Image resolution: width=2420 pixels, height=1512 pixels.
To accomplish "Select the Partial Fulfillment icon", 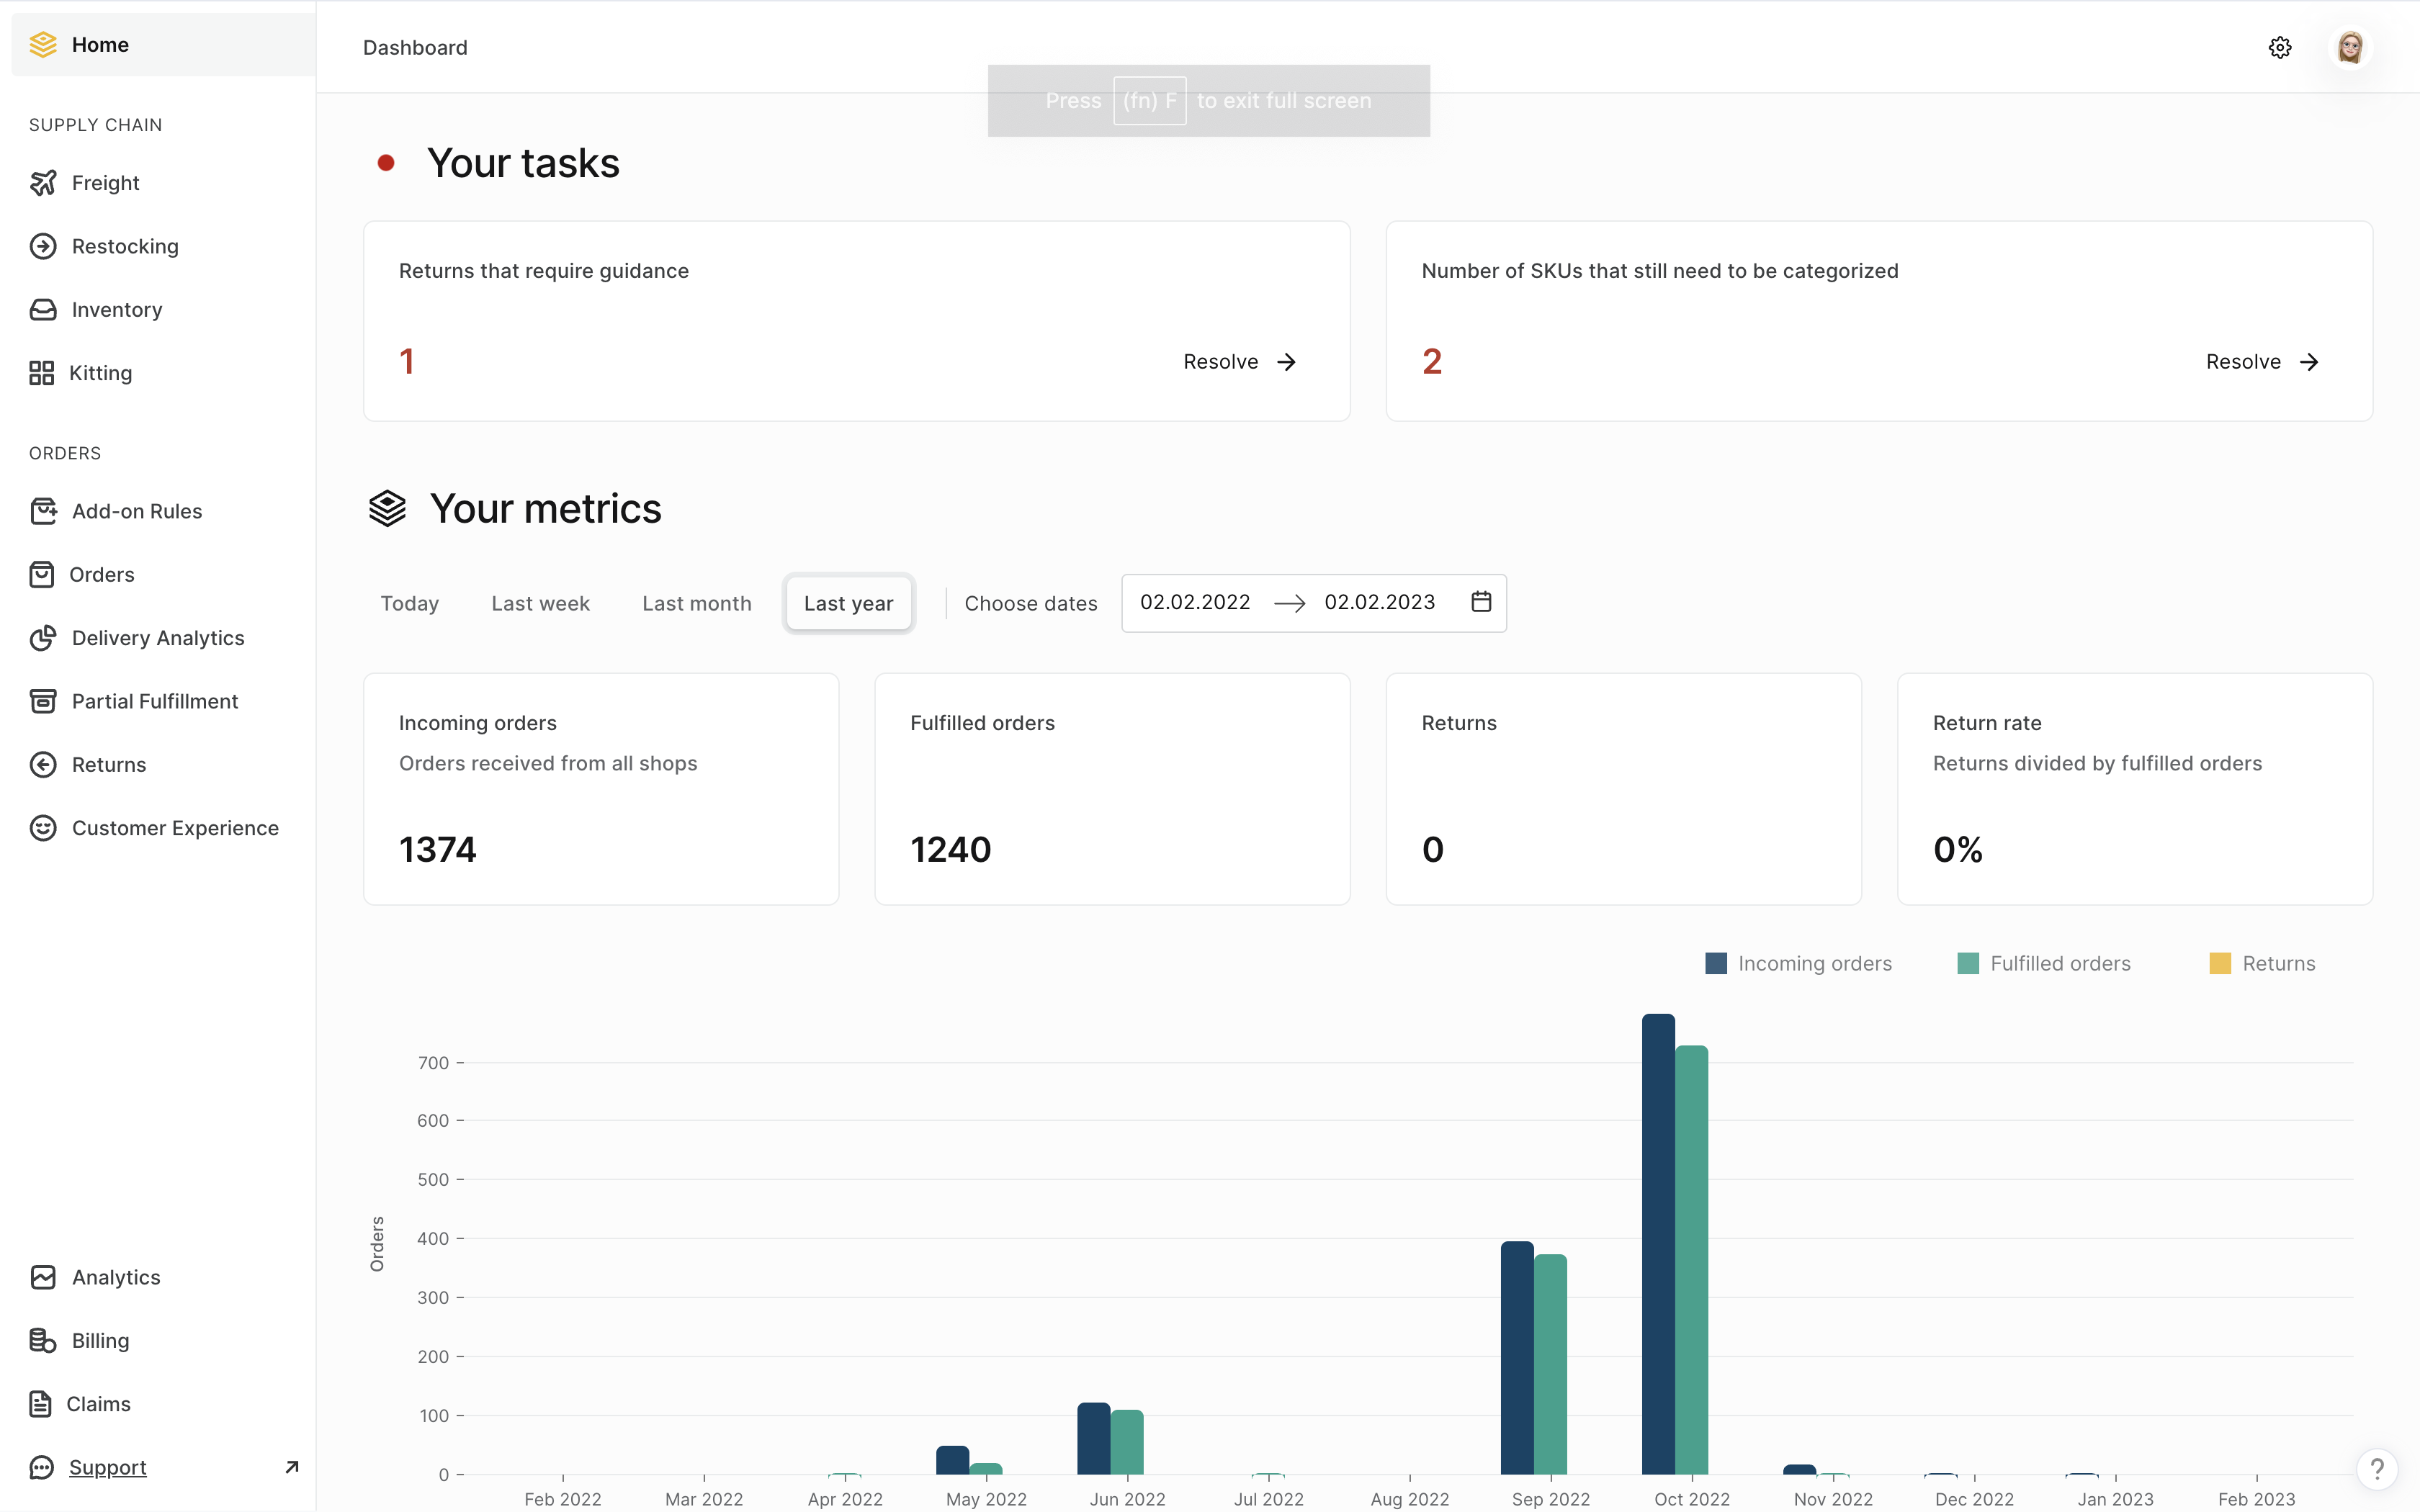I will pos(43,701).
